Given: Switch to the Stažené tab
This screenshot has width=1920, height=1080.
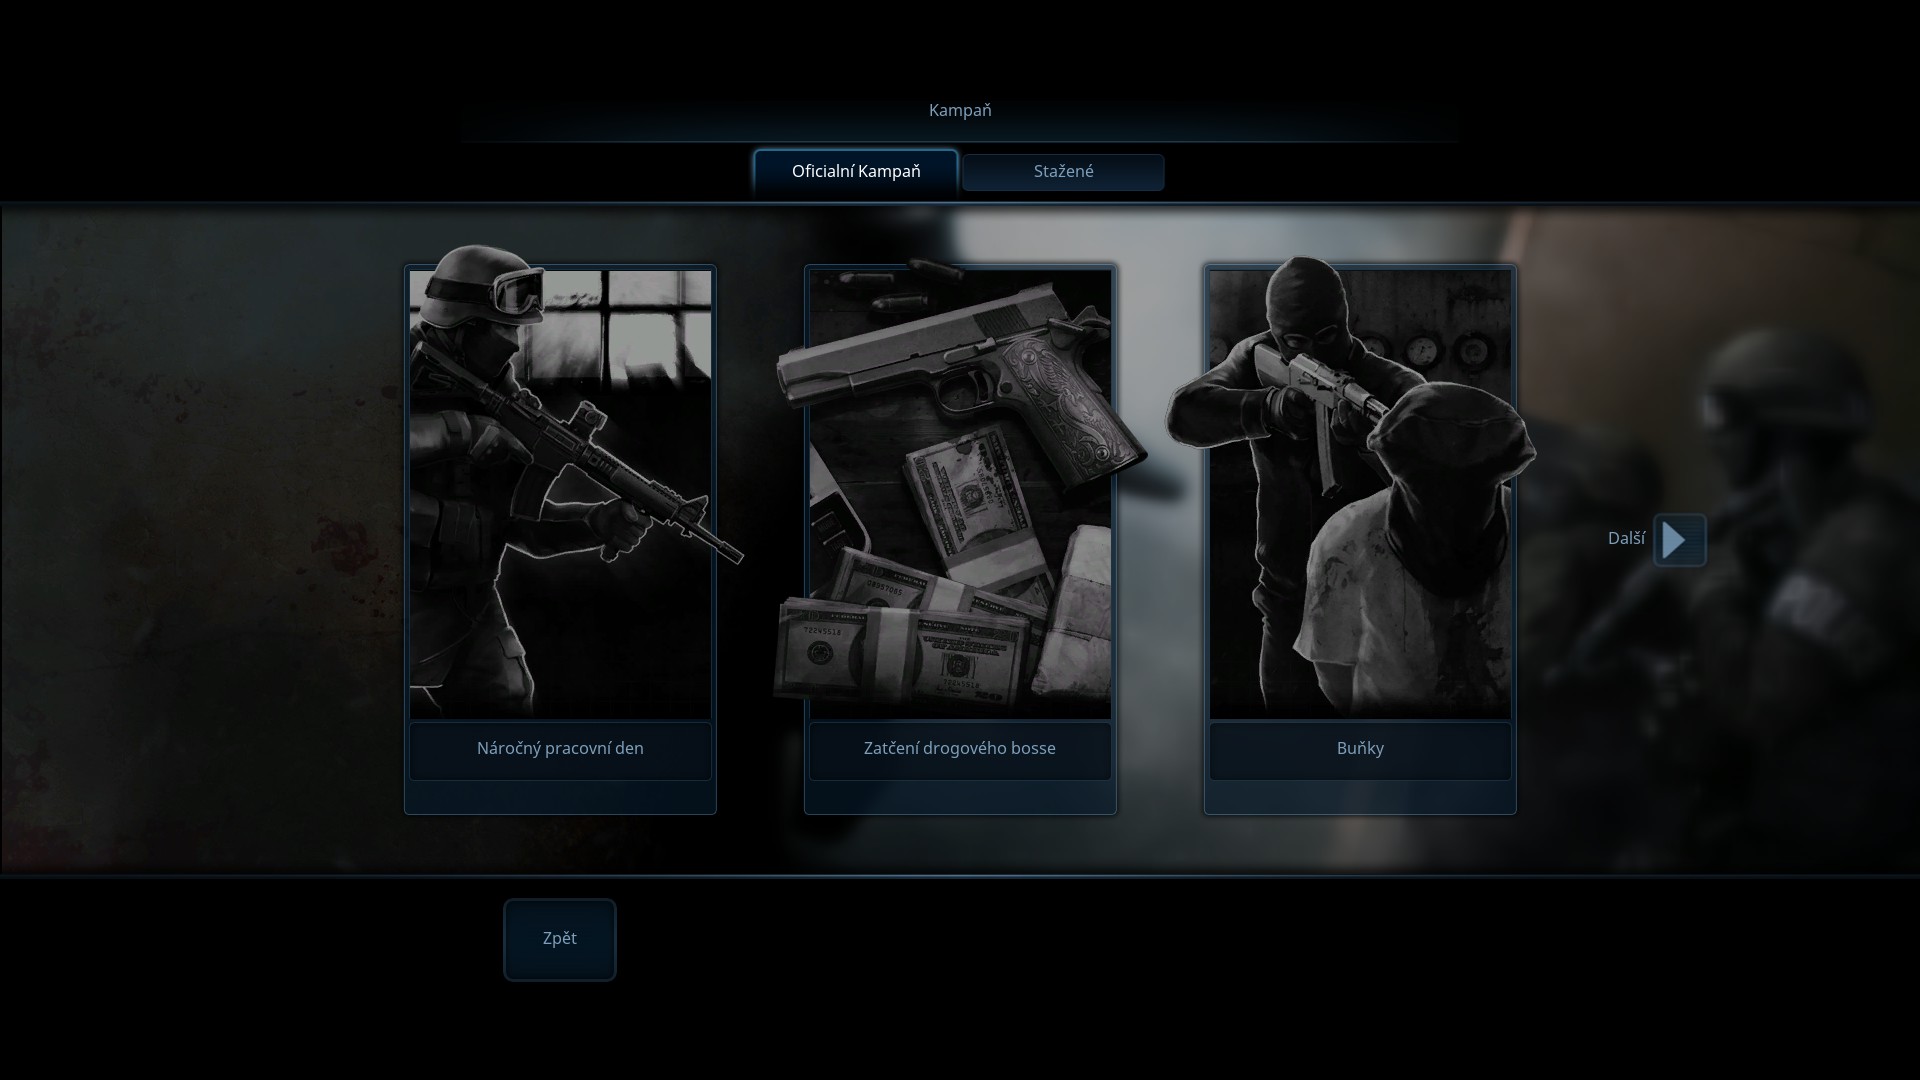Looking at the screenshot, I should 1063,171.
